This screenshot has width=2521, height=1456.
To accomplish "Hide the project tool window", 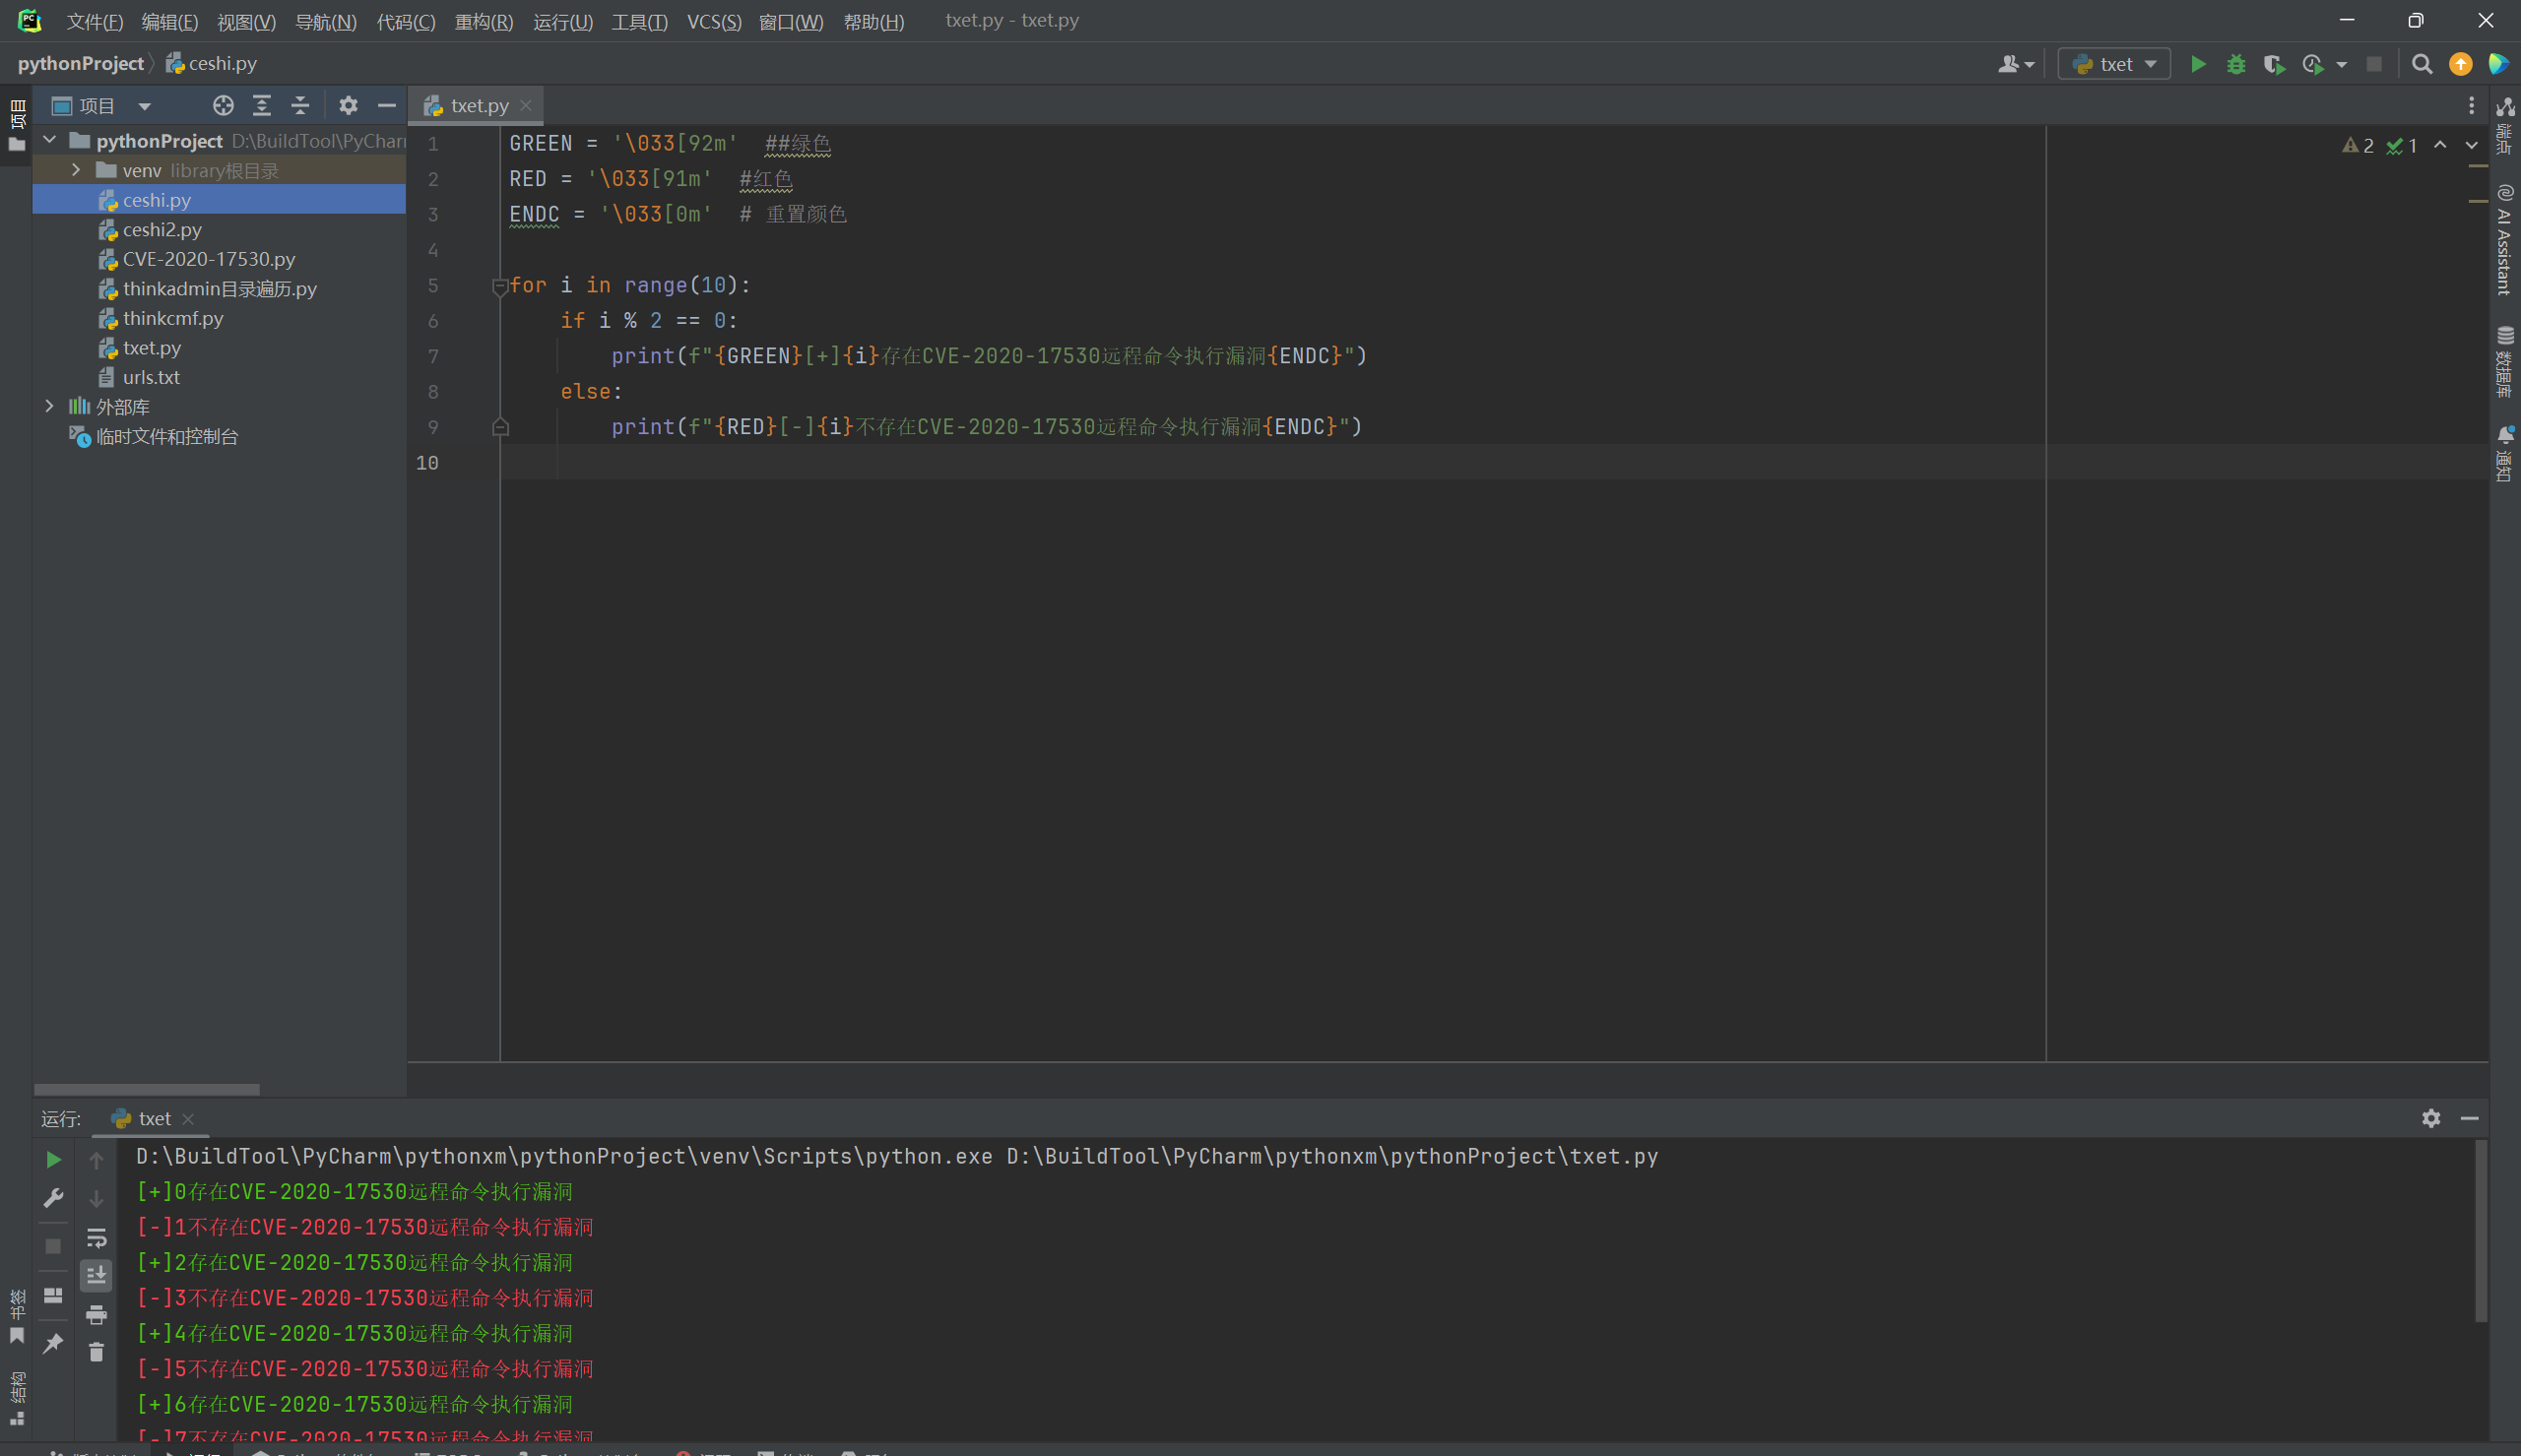I will 386,105.
